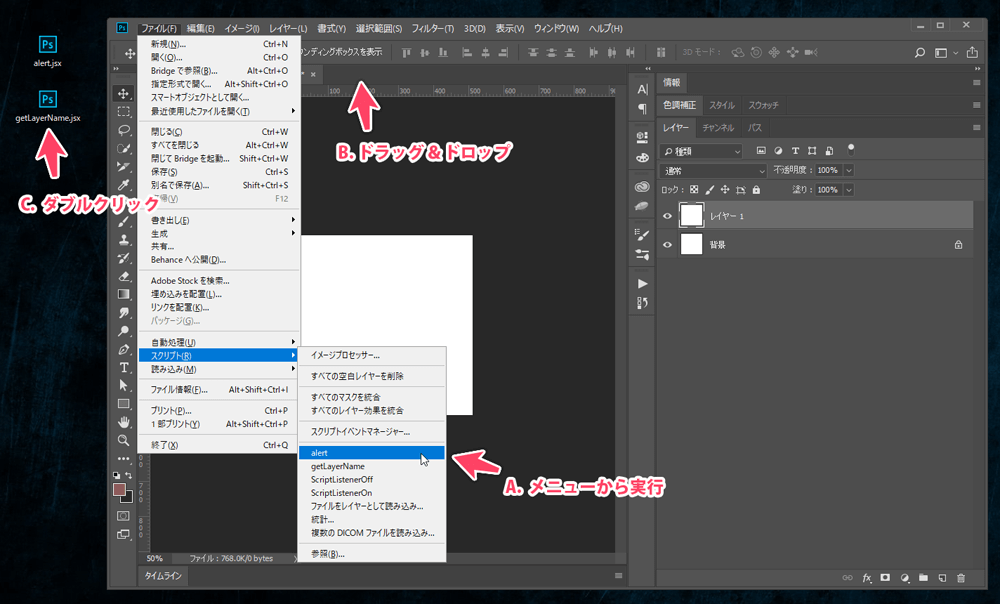Click the foreground color swatch
Image resolution: width=1000 pixels, height=604 pixels.
119,489
